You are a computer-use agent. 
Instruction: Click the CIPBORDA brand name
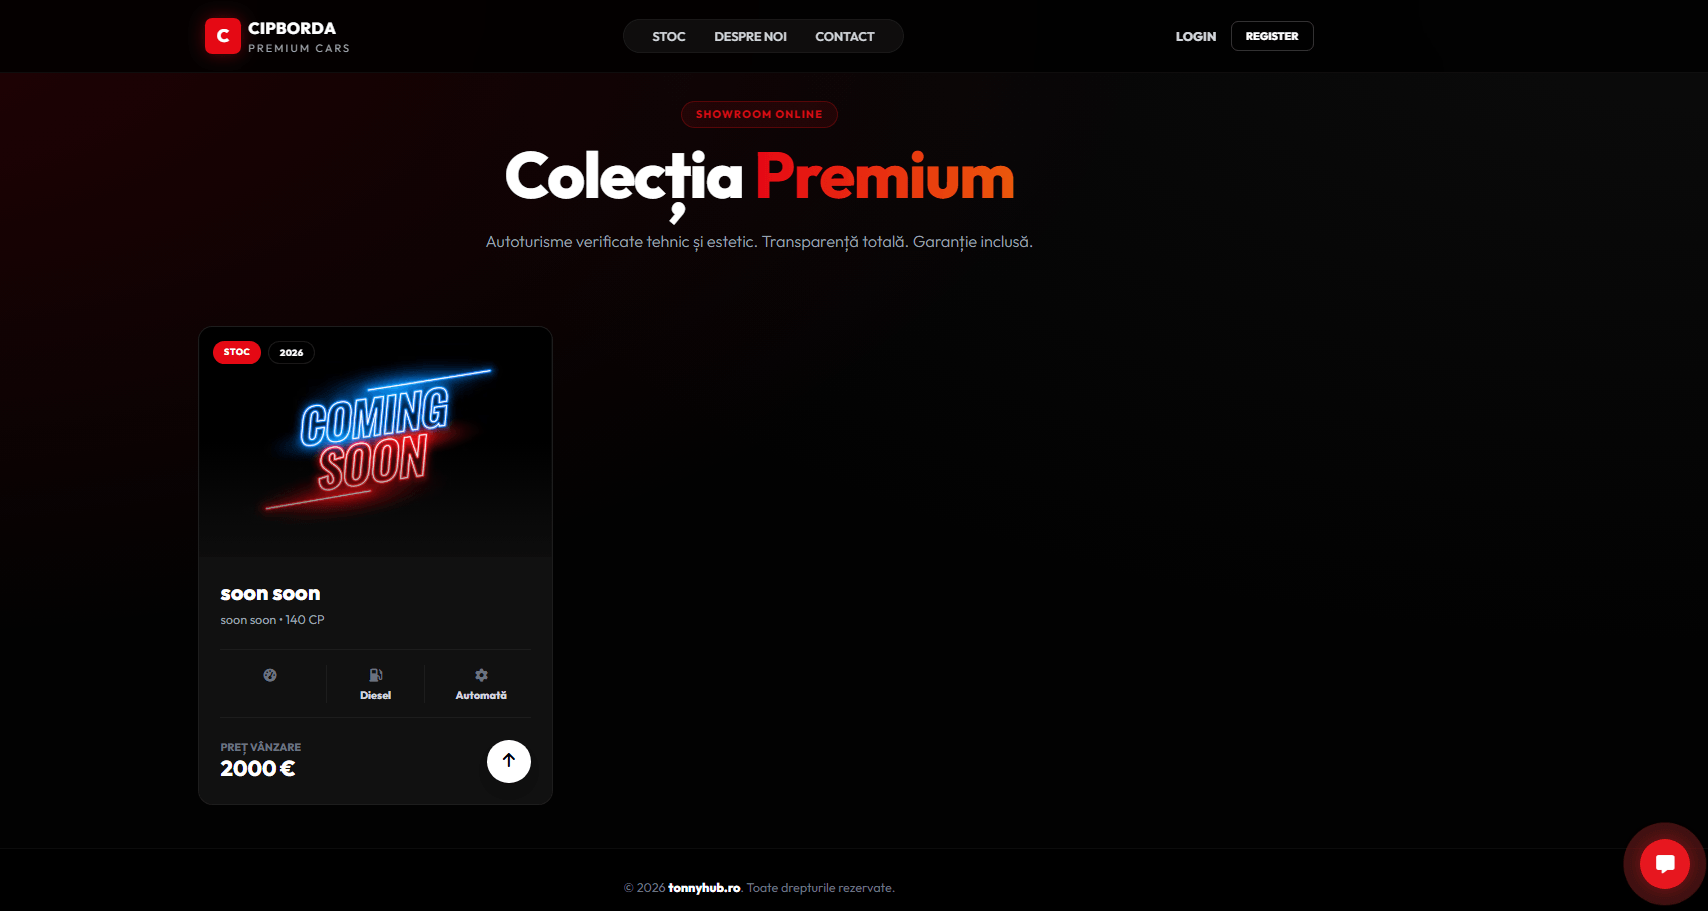click(292, 28)
